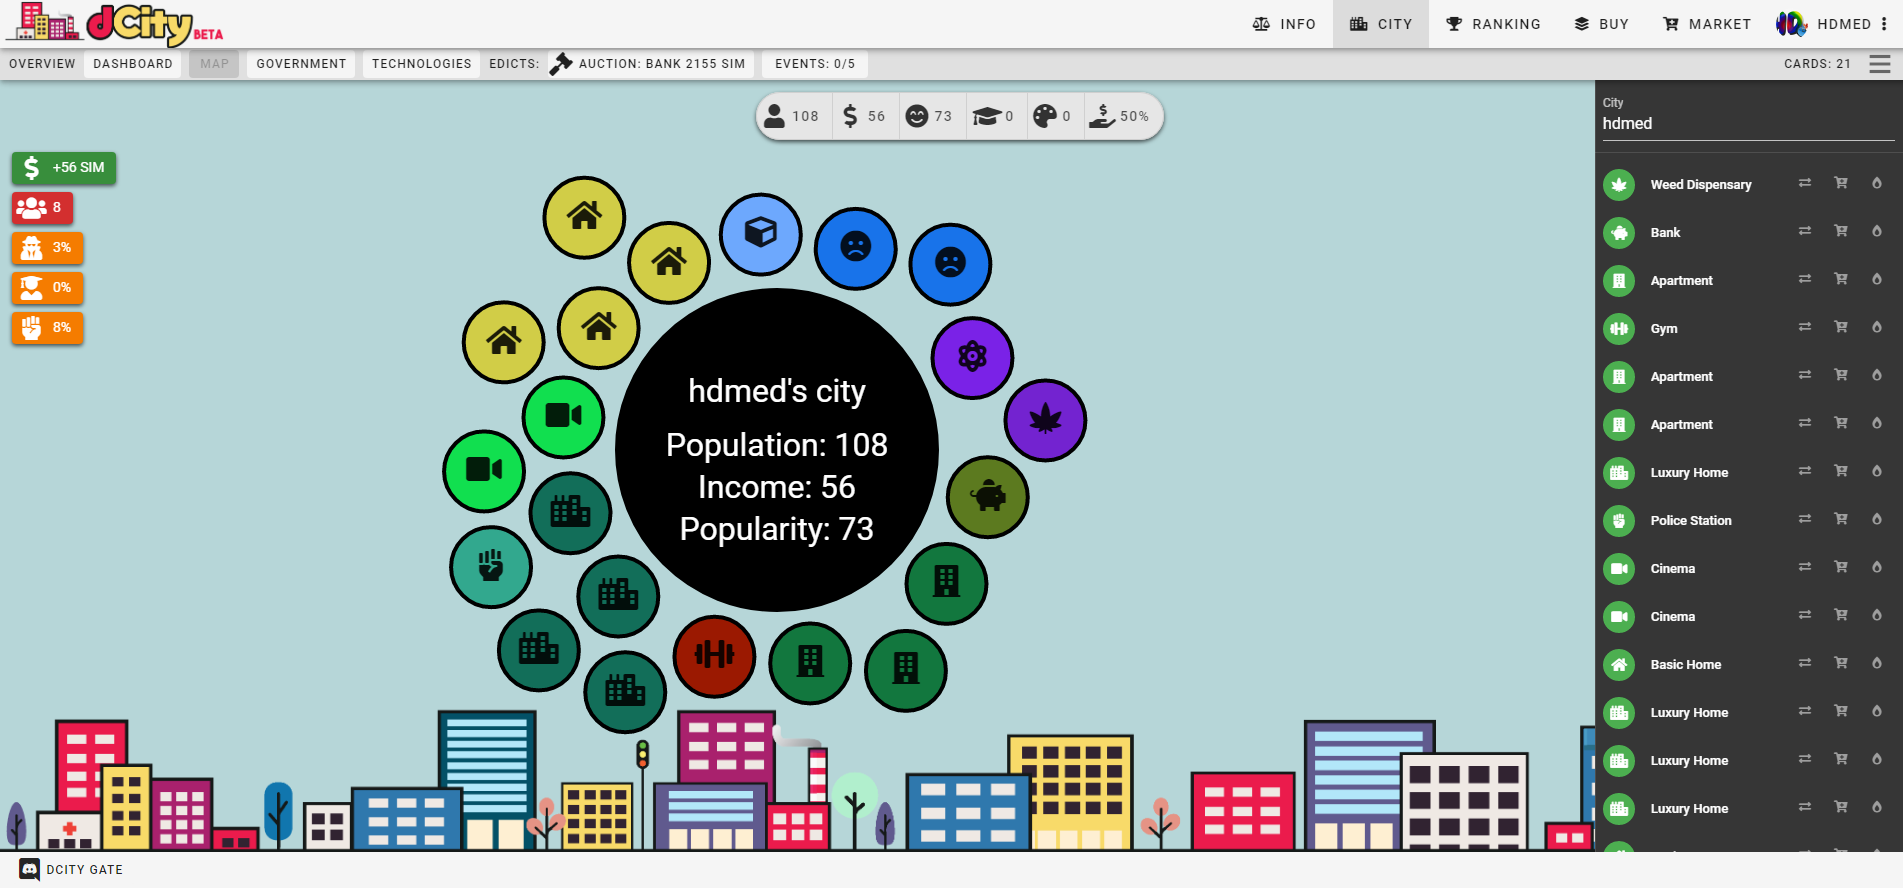This screenshot has height=888, width=1903.
Task: Select the teal raised fist bubble
Action: tap(491, 566)
